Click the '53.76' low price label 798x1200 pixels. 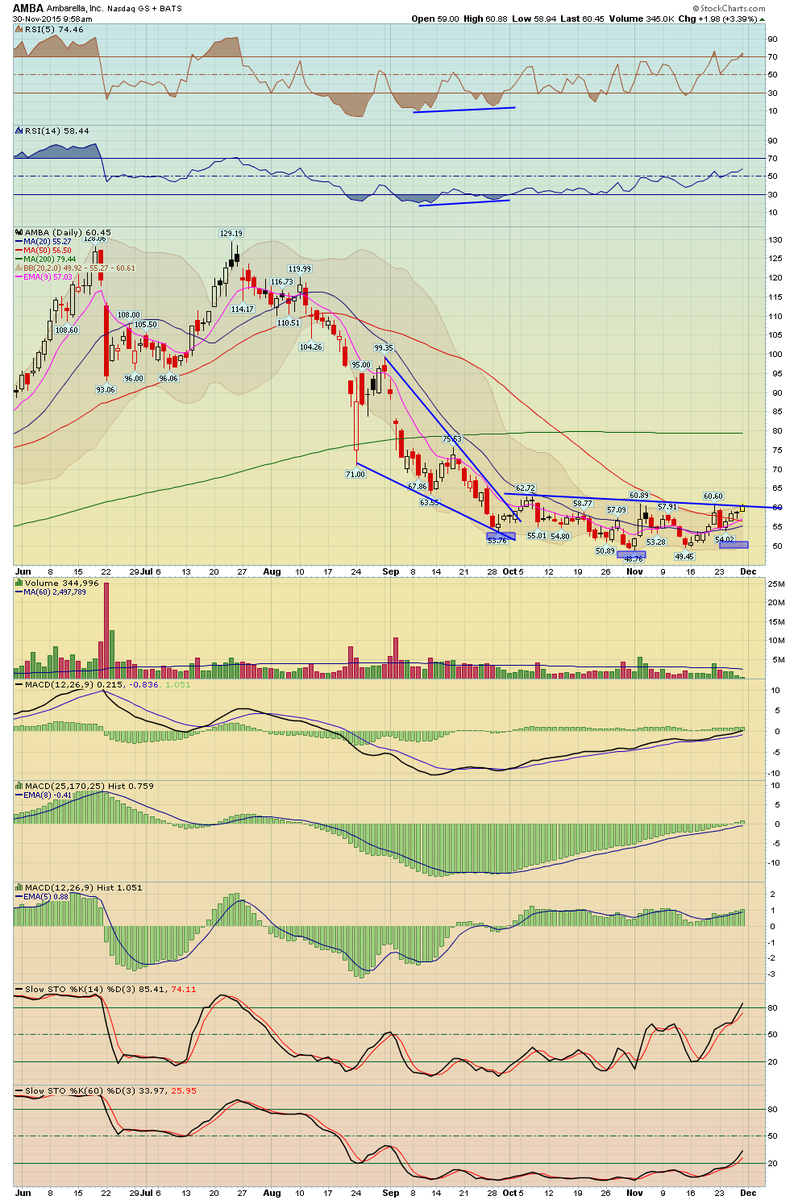[498, 540]
